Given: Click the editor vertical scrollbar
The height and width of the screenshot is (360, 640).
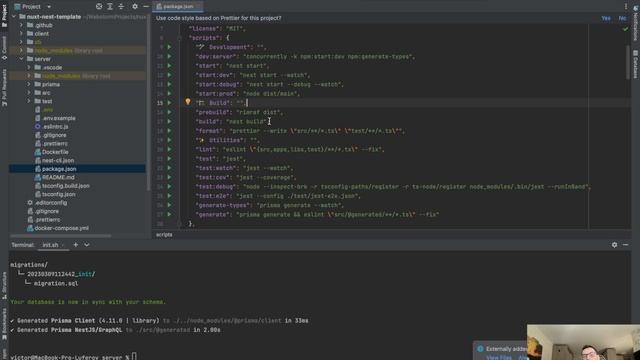Looking at the screenshot, I should [628, 62].
